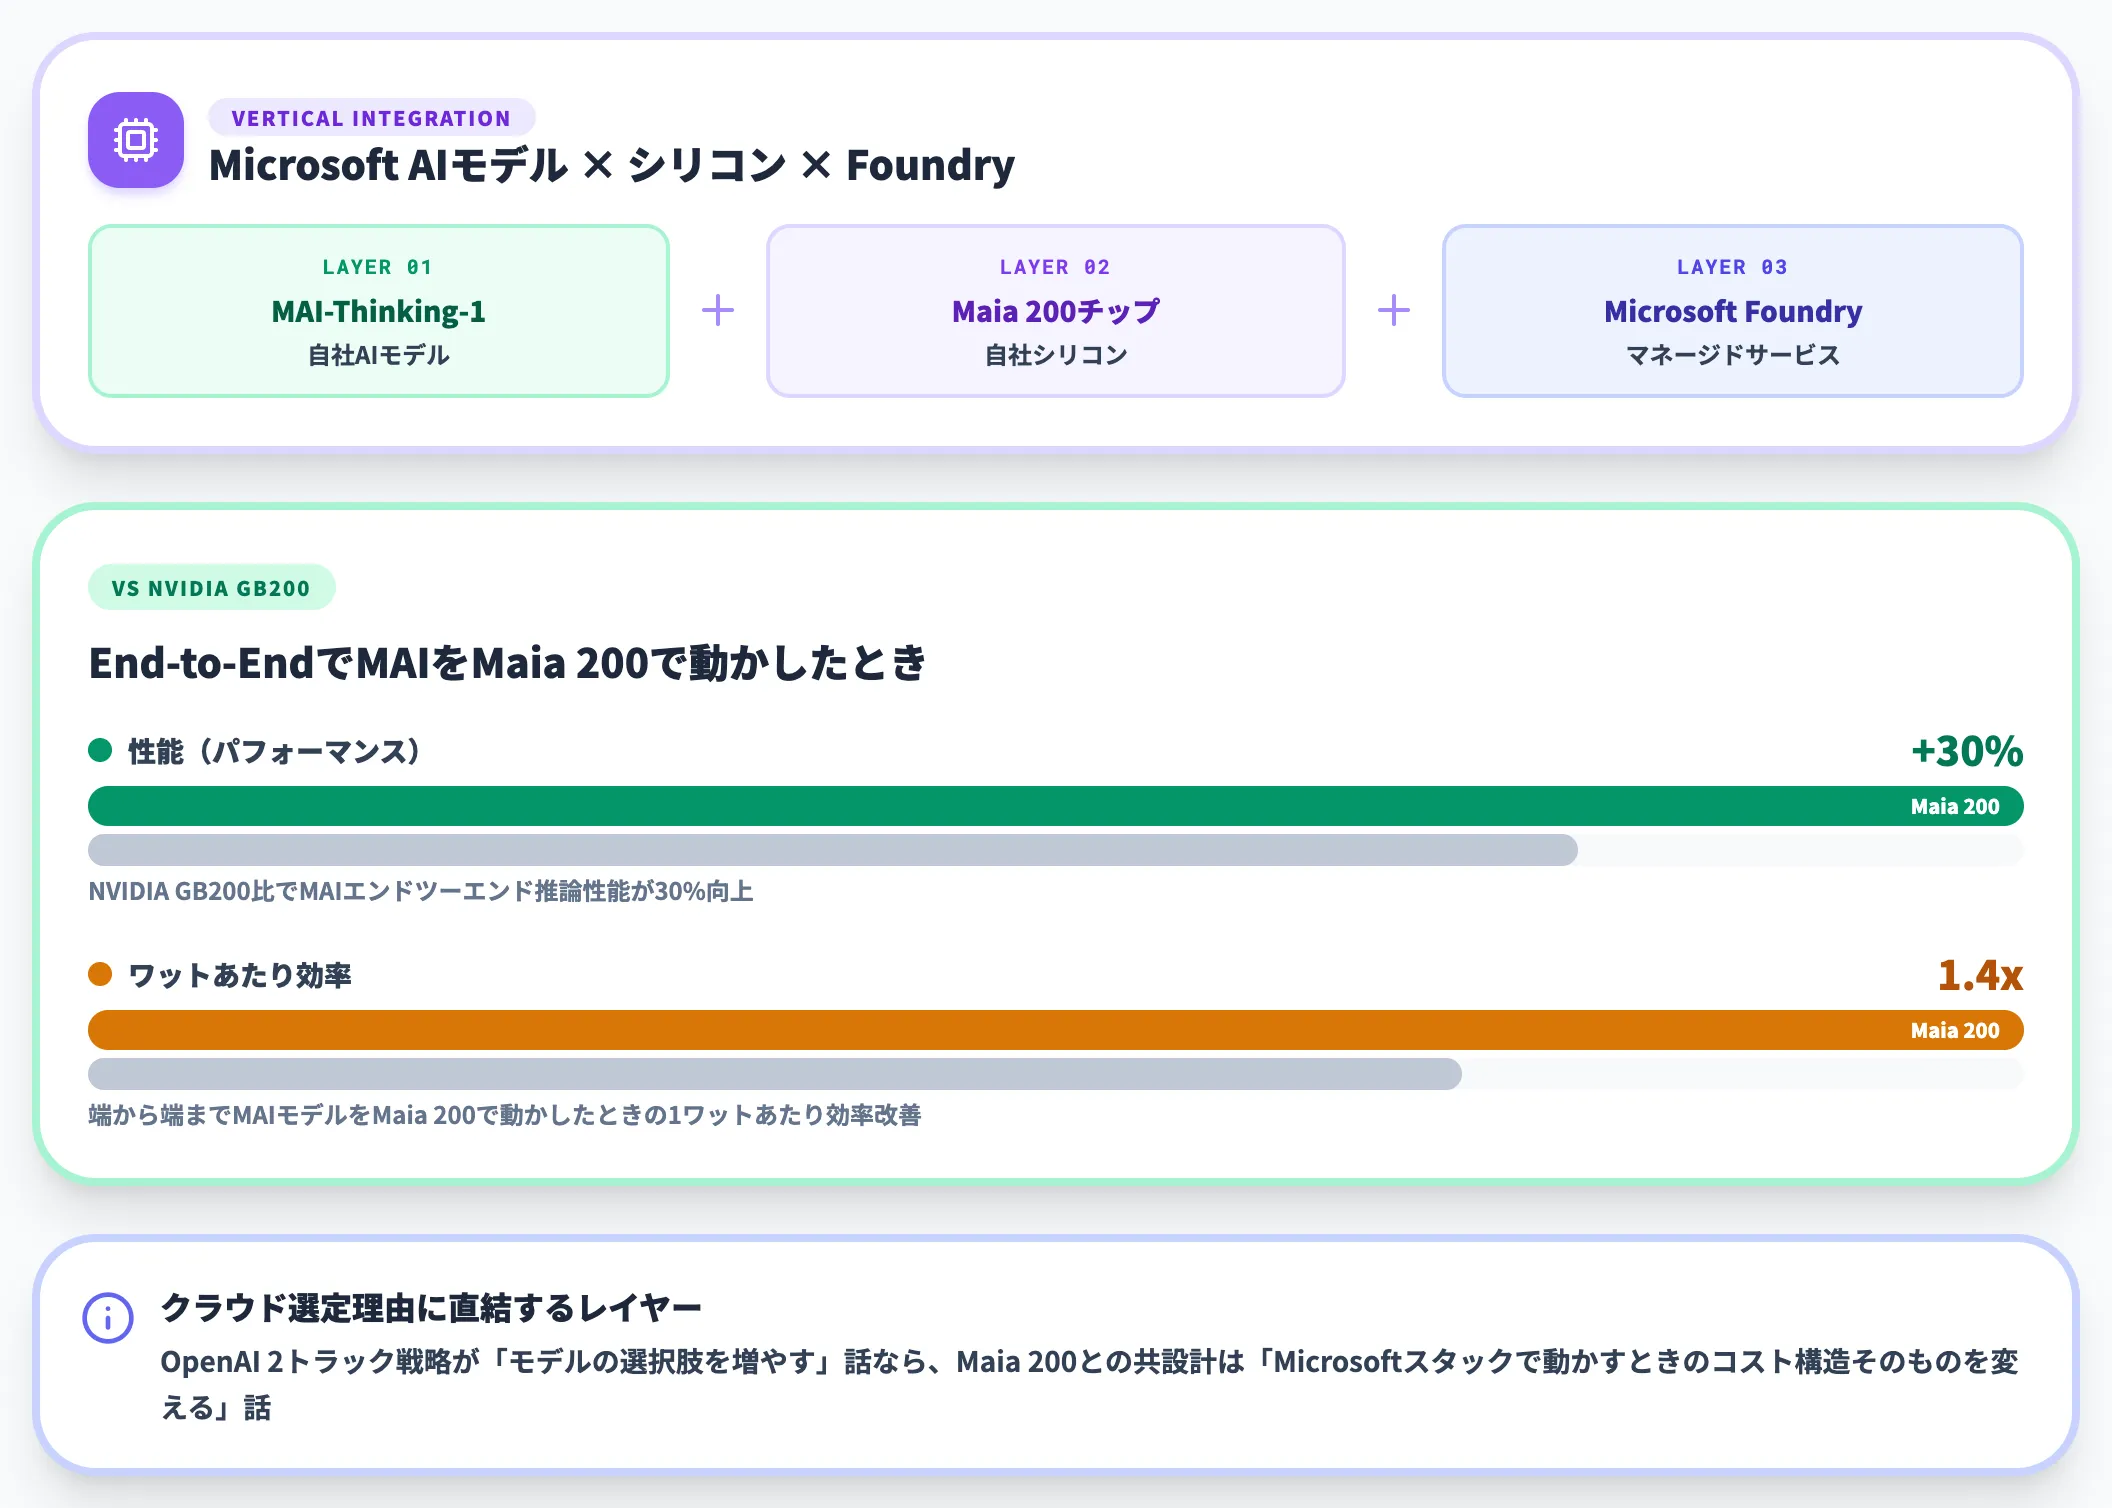Click the info circle icon
This screenshot has width=2112, height=1508.
click(108, 1318)
